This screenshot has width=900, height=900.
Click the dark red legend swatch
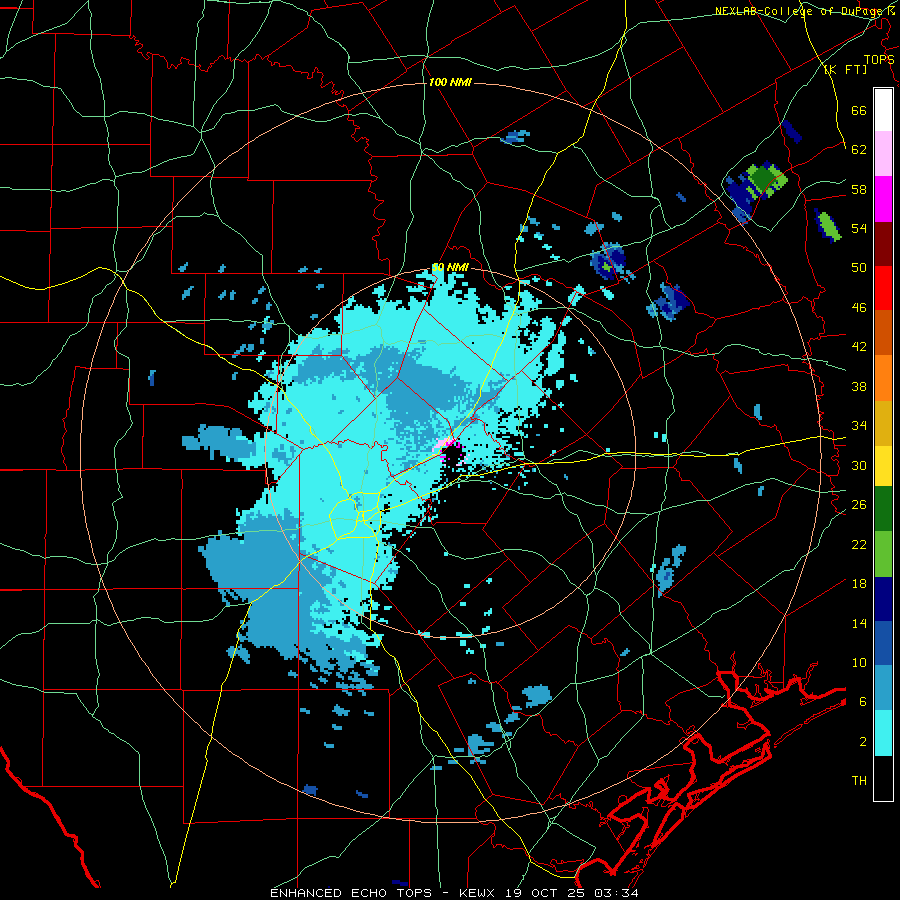pos(883,243)
